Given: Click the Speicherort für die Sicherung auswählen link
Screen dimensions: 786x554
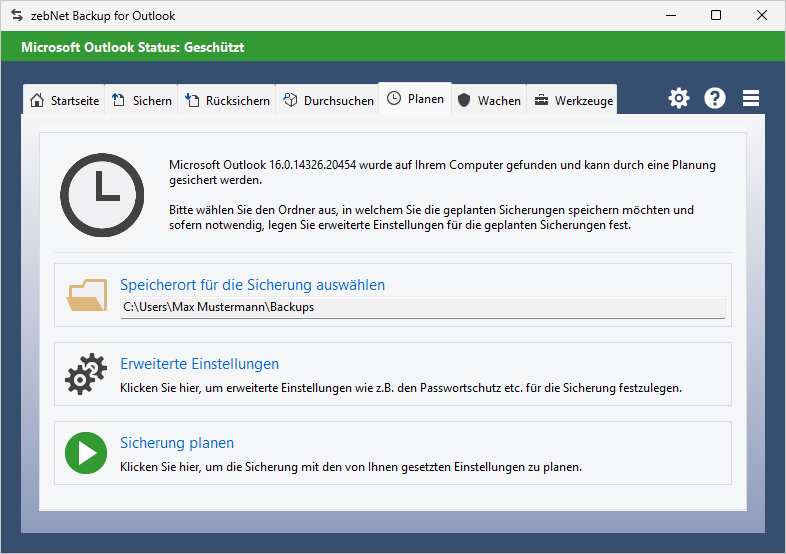Looking at the screenshot, I should [252, 285].
